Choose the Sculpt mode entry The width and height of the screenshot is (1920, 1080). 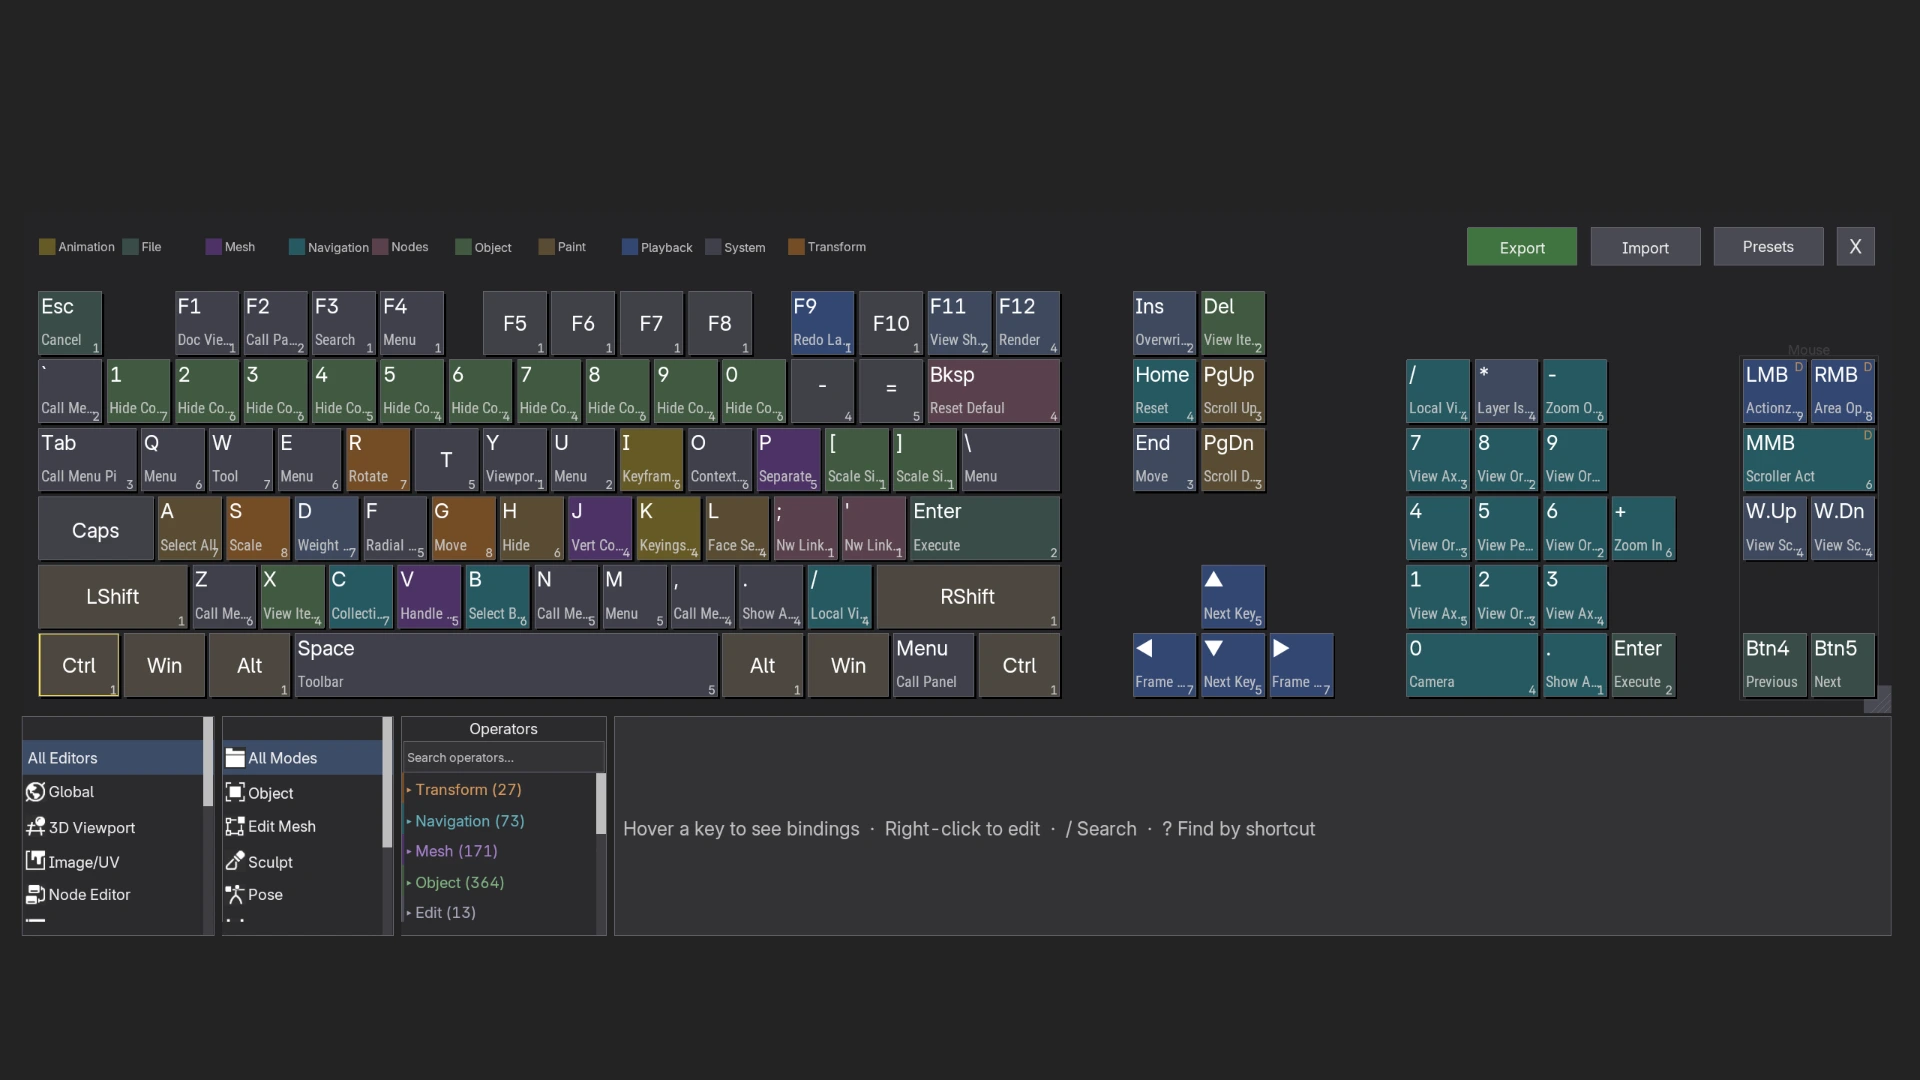pos(302,861)
